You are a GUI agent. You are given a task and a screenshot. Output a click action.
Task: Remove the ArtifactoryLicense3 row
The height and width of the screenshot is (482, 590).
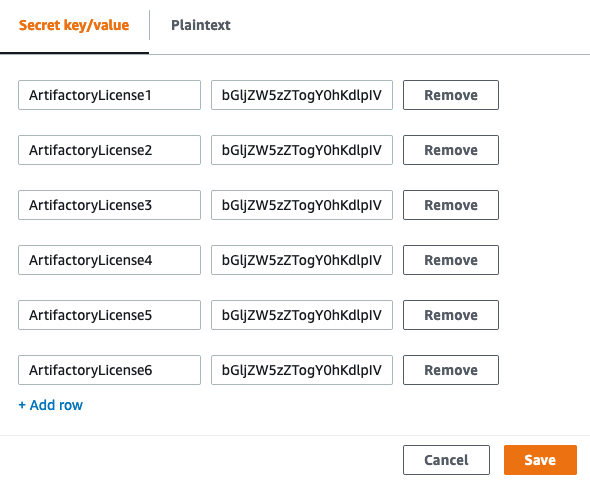451,205
